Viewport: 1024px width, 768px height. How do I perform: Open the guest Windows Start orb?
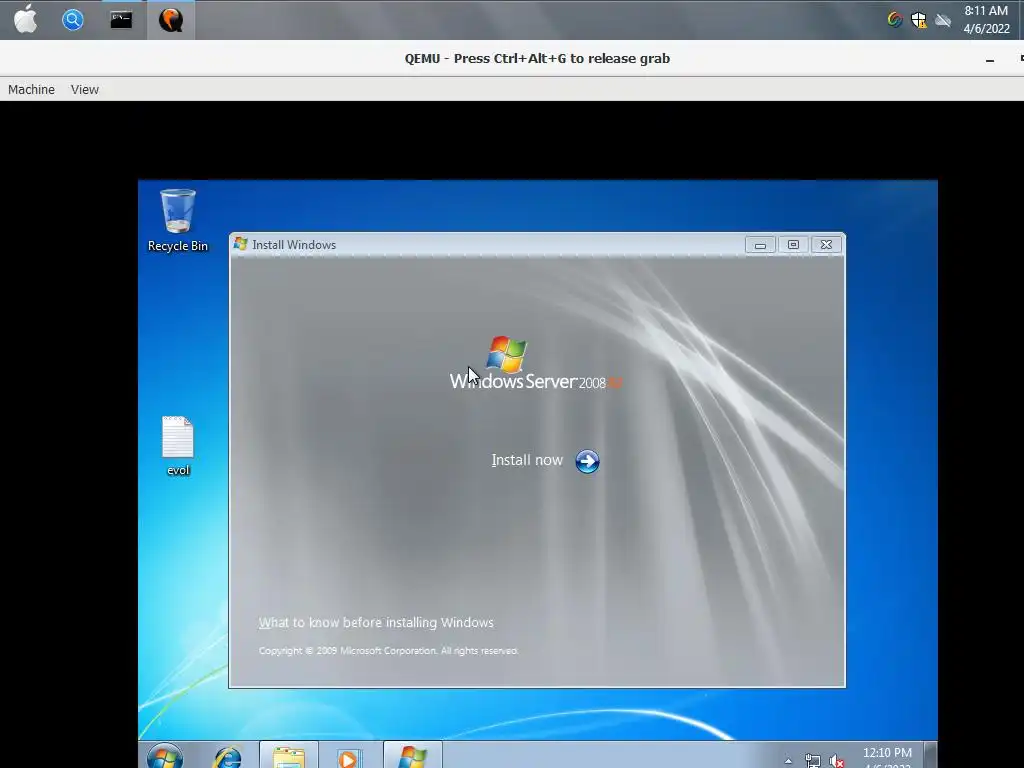165,756
